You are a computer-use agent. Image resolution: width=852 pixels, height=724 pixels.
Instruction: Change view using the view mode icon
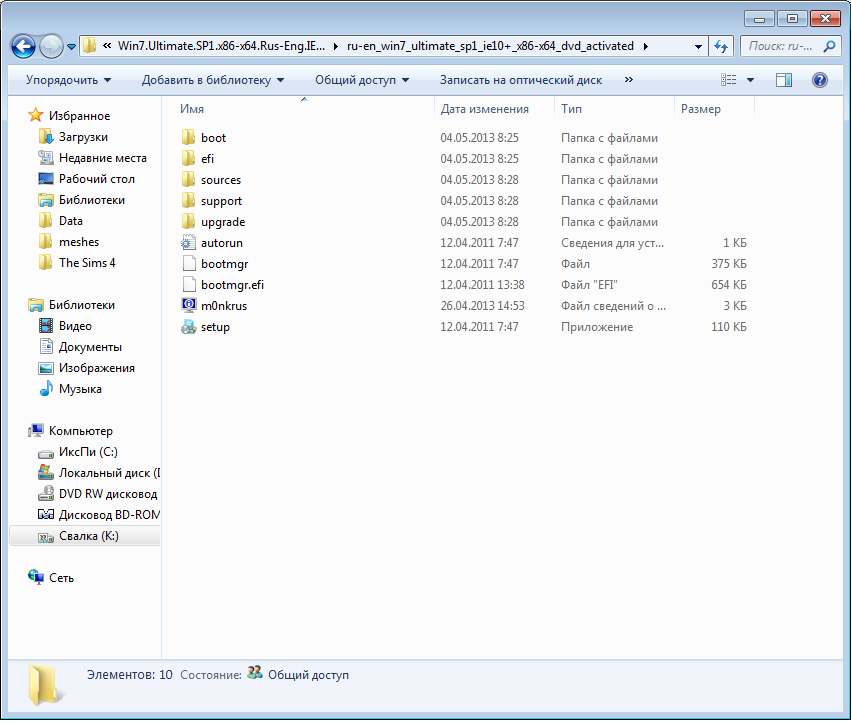[729, 80]
